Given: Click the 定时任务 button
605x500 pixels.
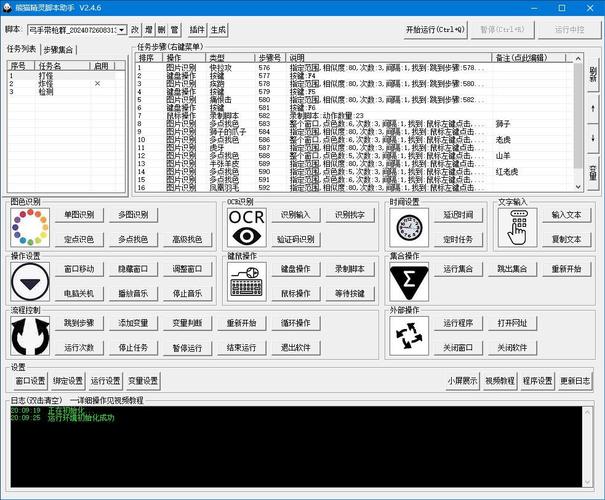Looking at the screenshot, I should pos(458,239).
